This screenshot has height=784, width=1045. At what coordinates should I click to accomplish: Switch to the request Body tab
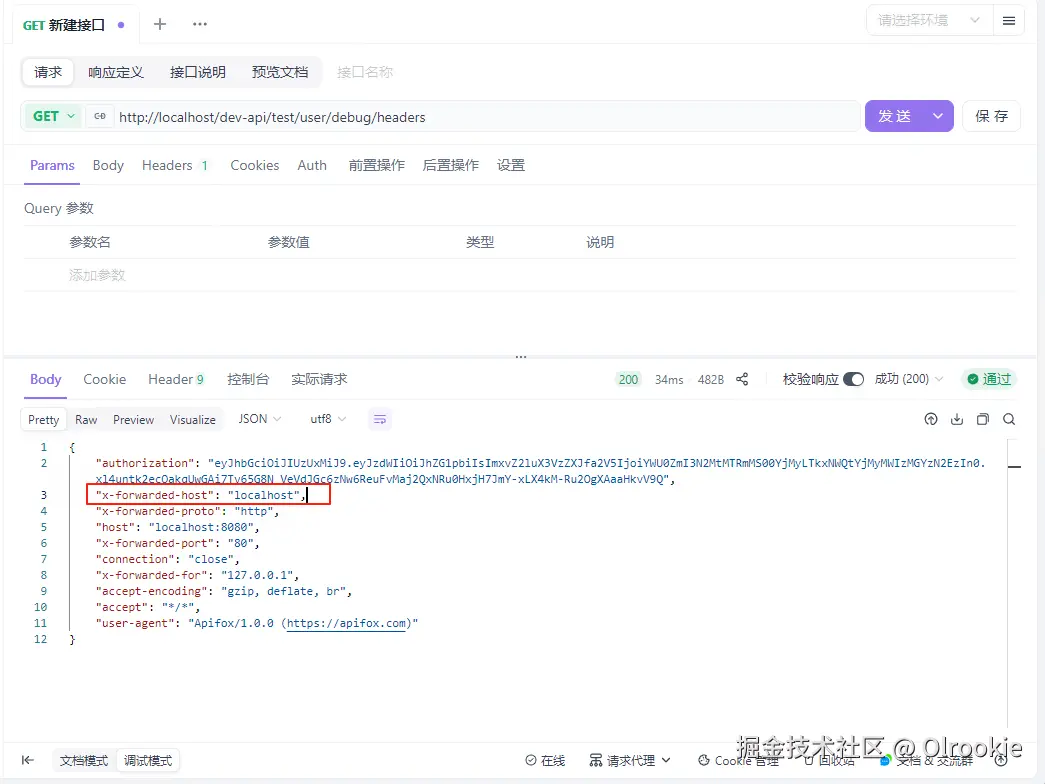pos(108,165)
